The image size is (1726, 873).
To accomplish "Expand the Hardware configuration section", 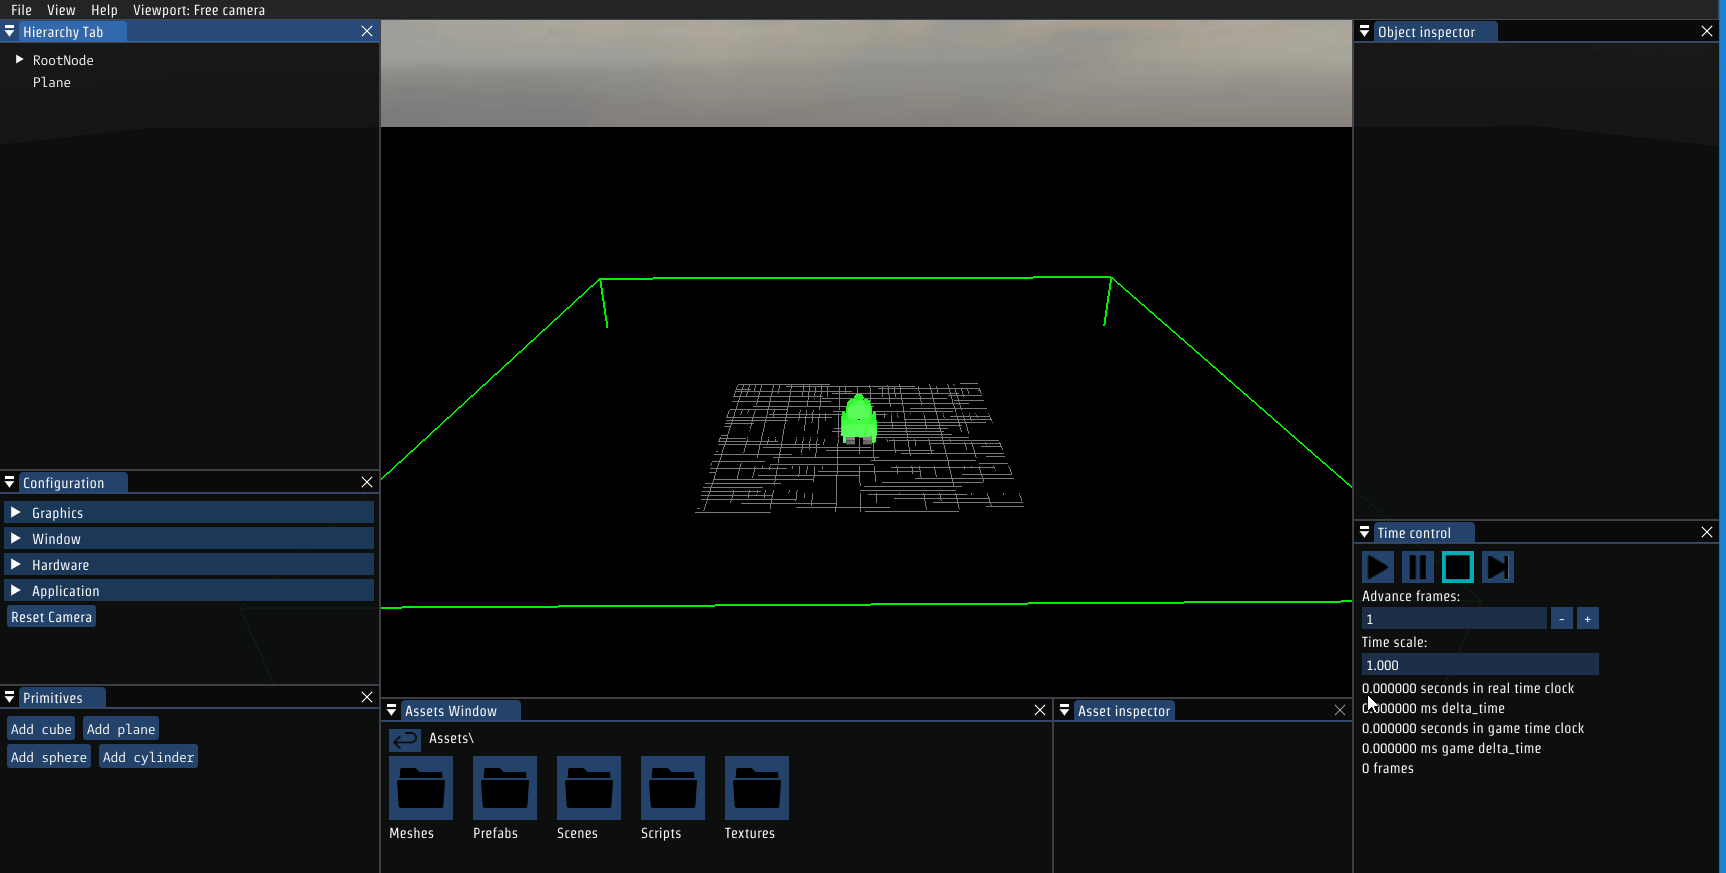I will click(16, 564).
